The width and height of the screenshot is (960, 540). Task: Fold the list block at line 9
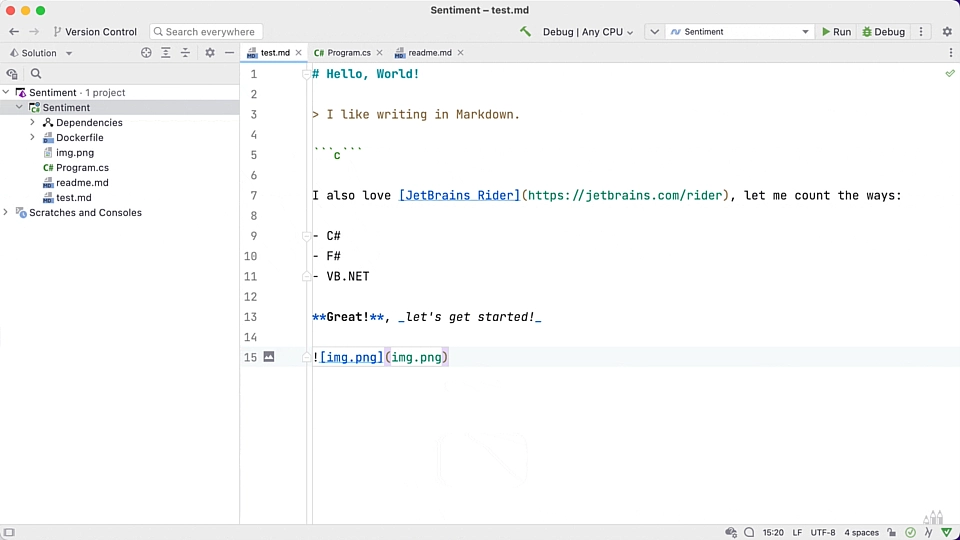[x=306, y=236]
